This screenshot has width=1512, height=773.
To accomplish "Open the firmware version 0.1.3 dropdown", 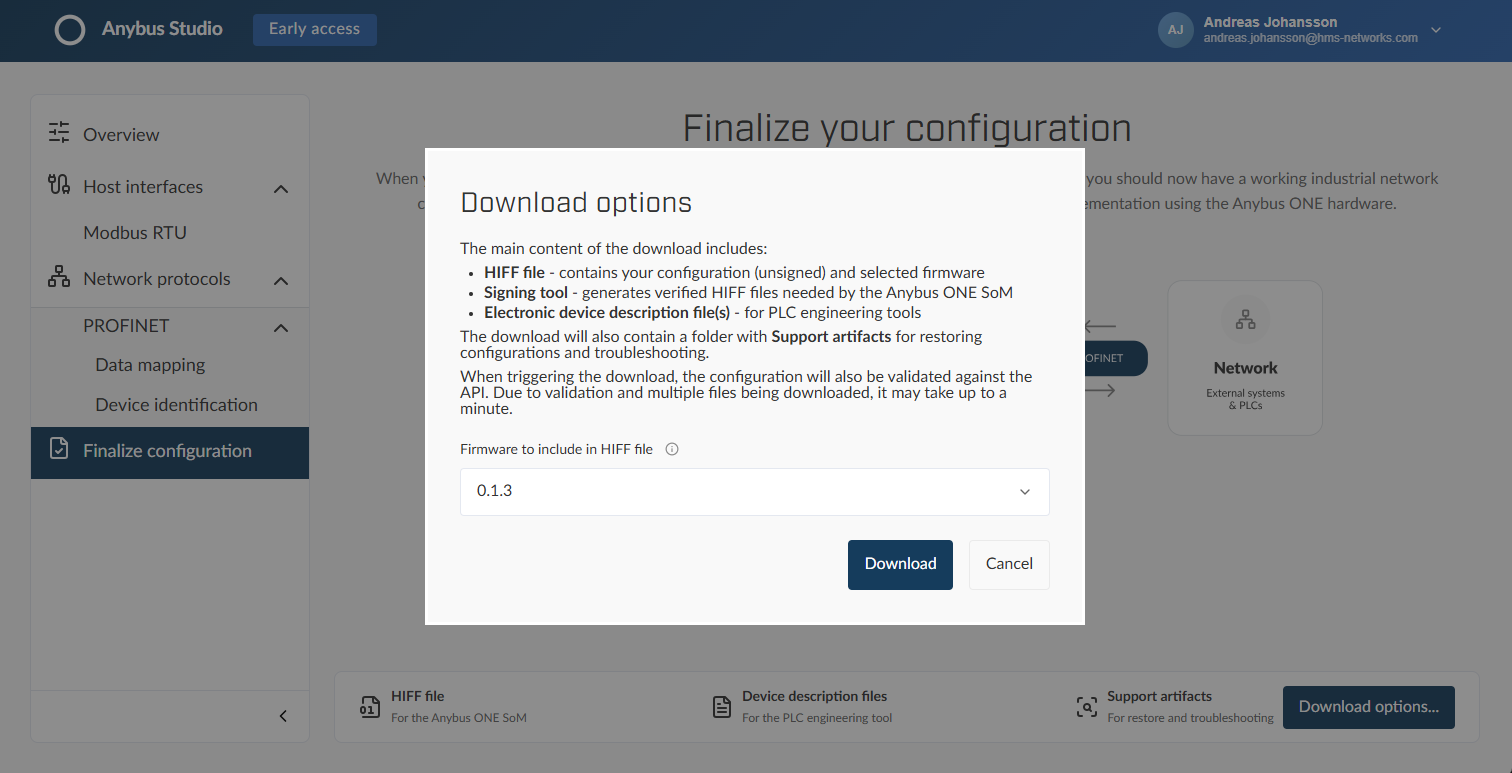I will (x=755, y=492).
